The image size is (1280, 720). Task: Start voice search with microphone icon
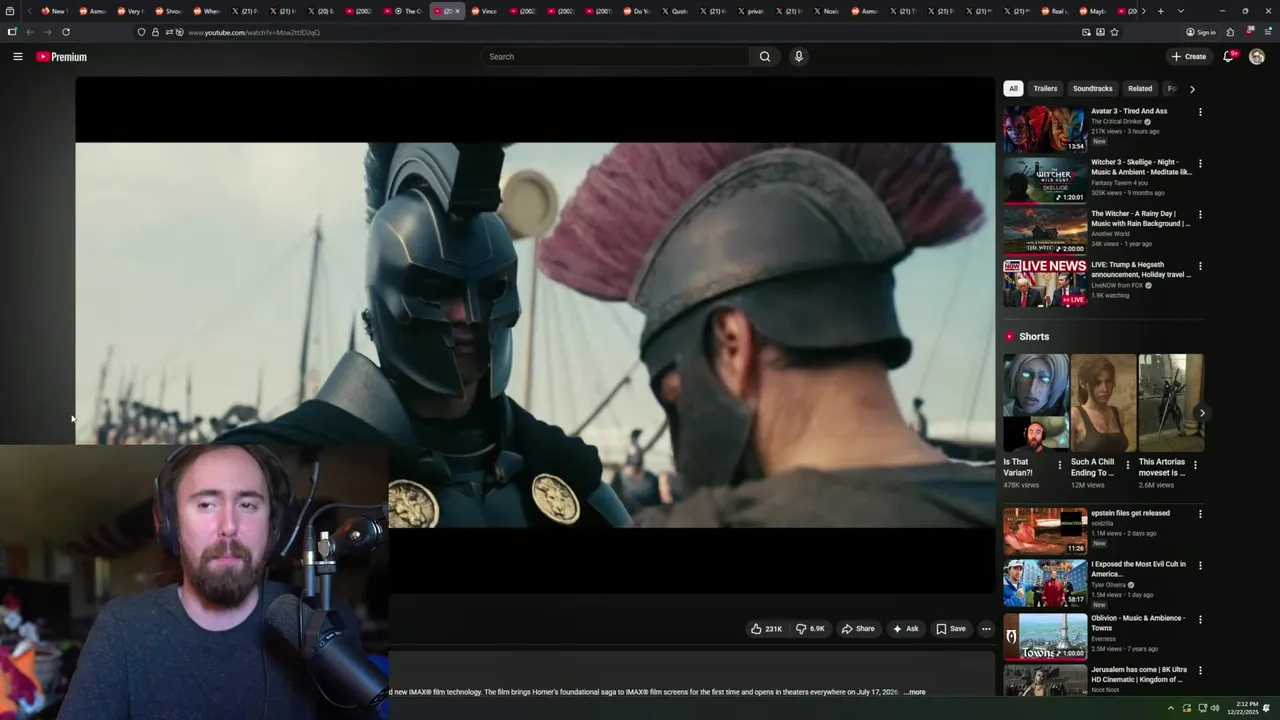click(798, 57)
